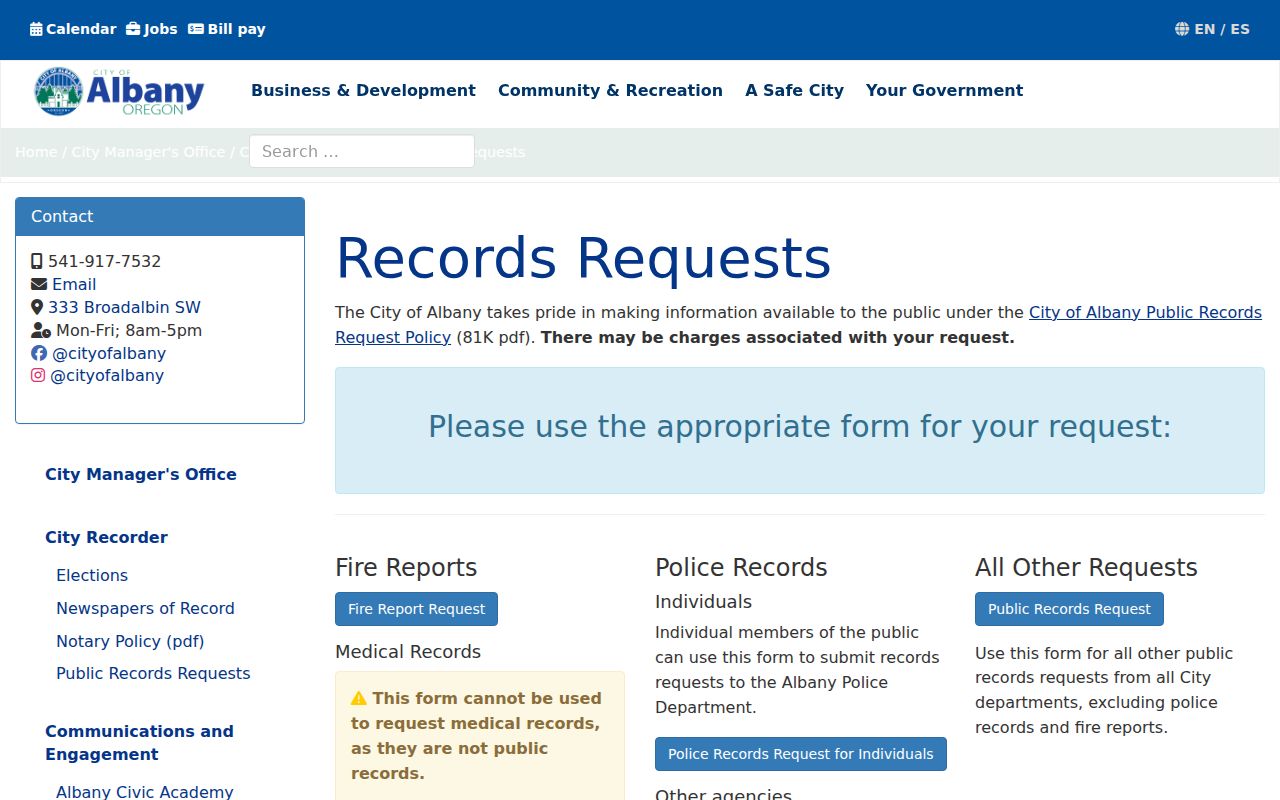Select Albany Civic Academy in sidebar
Viewport: 1280px width, 800px height.
145,791
